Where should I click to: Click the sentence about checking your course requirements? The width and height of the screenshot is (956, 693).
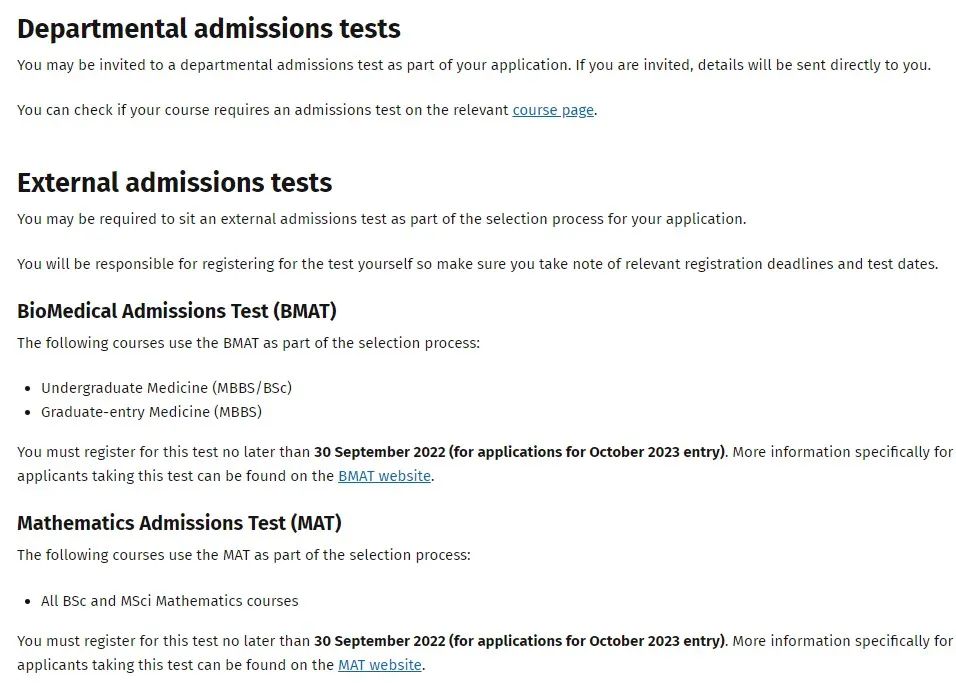point(307,110)
